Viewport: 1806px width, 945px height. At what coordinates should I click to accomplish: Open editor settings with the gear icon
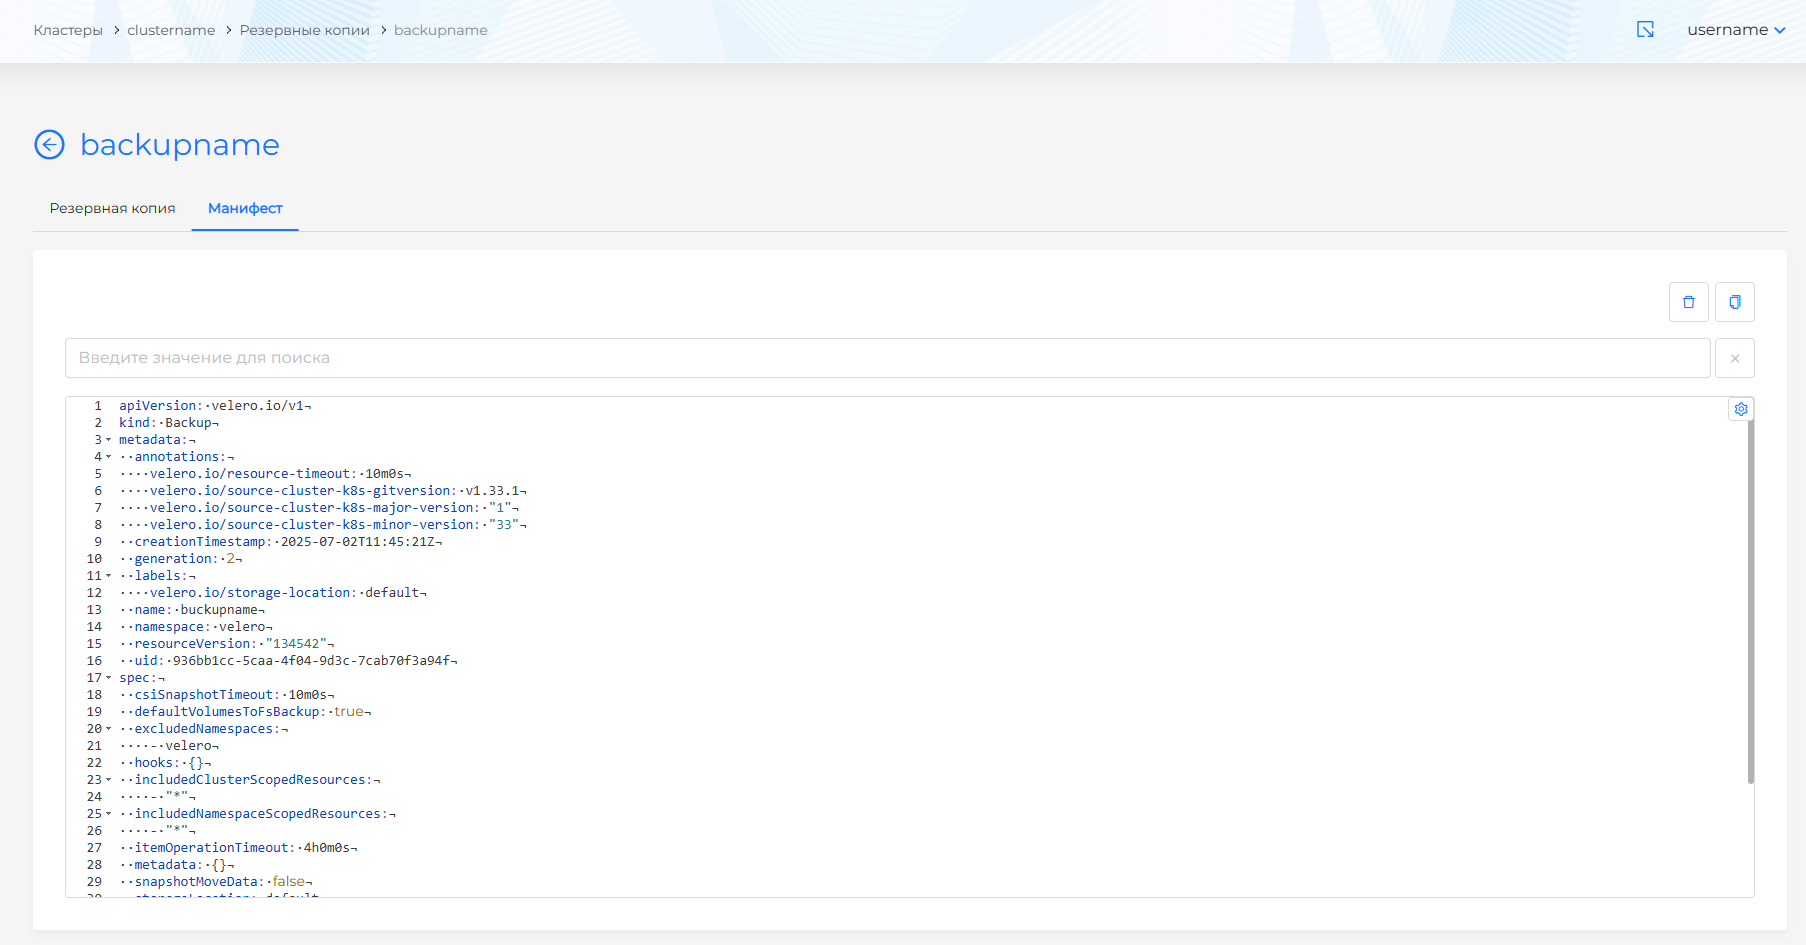[1741, 408]
